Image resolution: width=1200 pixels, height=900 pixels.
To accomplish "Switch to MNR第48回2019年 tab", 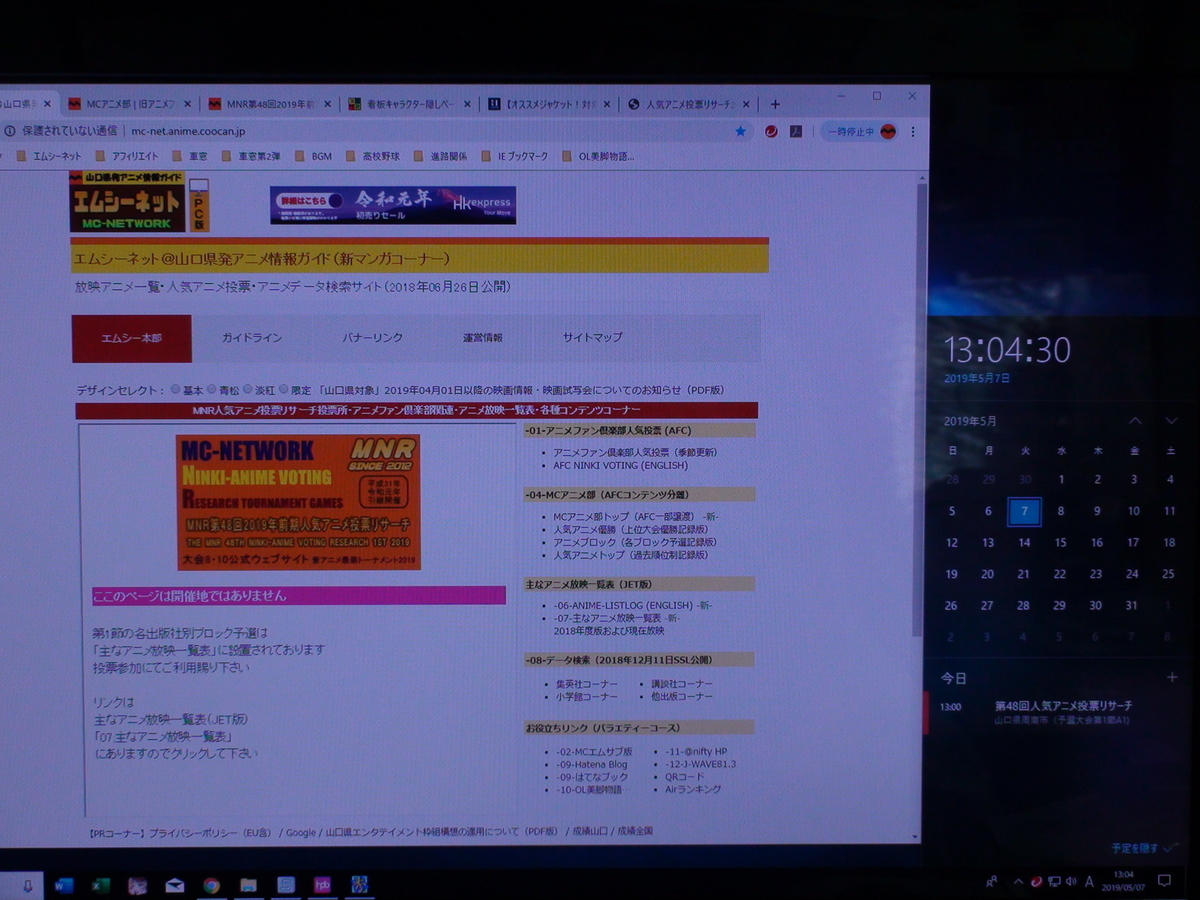I will pyautogui.click(x=270, y=104).
